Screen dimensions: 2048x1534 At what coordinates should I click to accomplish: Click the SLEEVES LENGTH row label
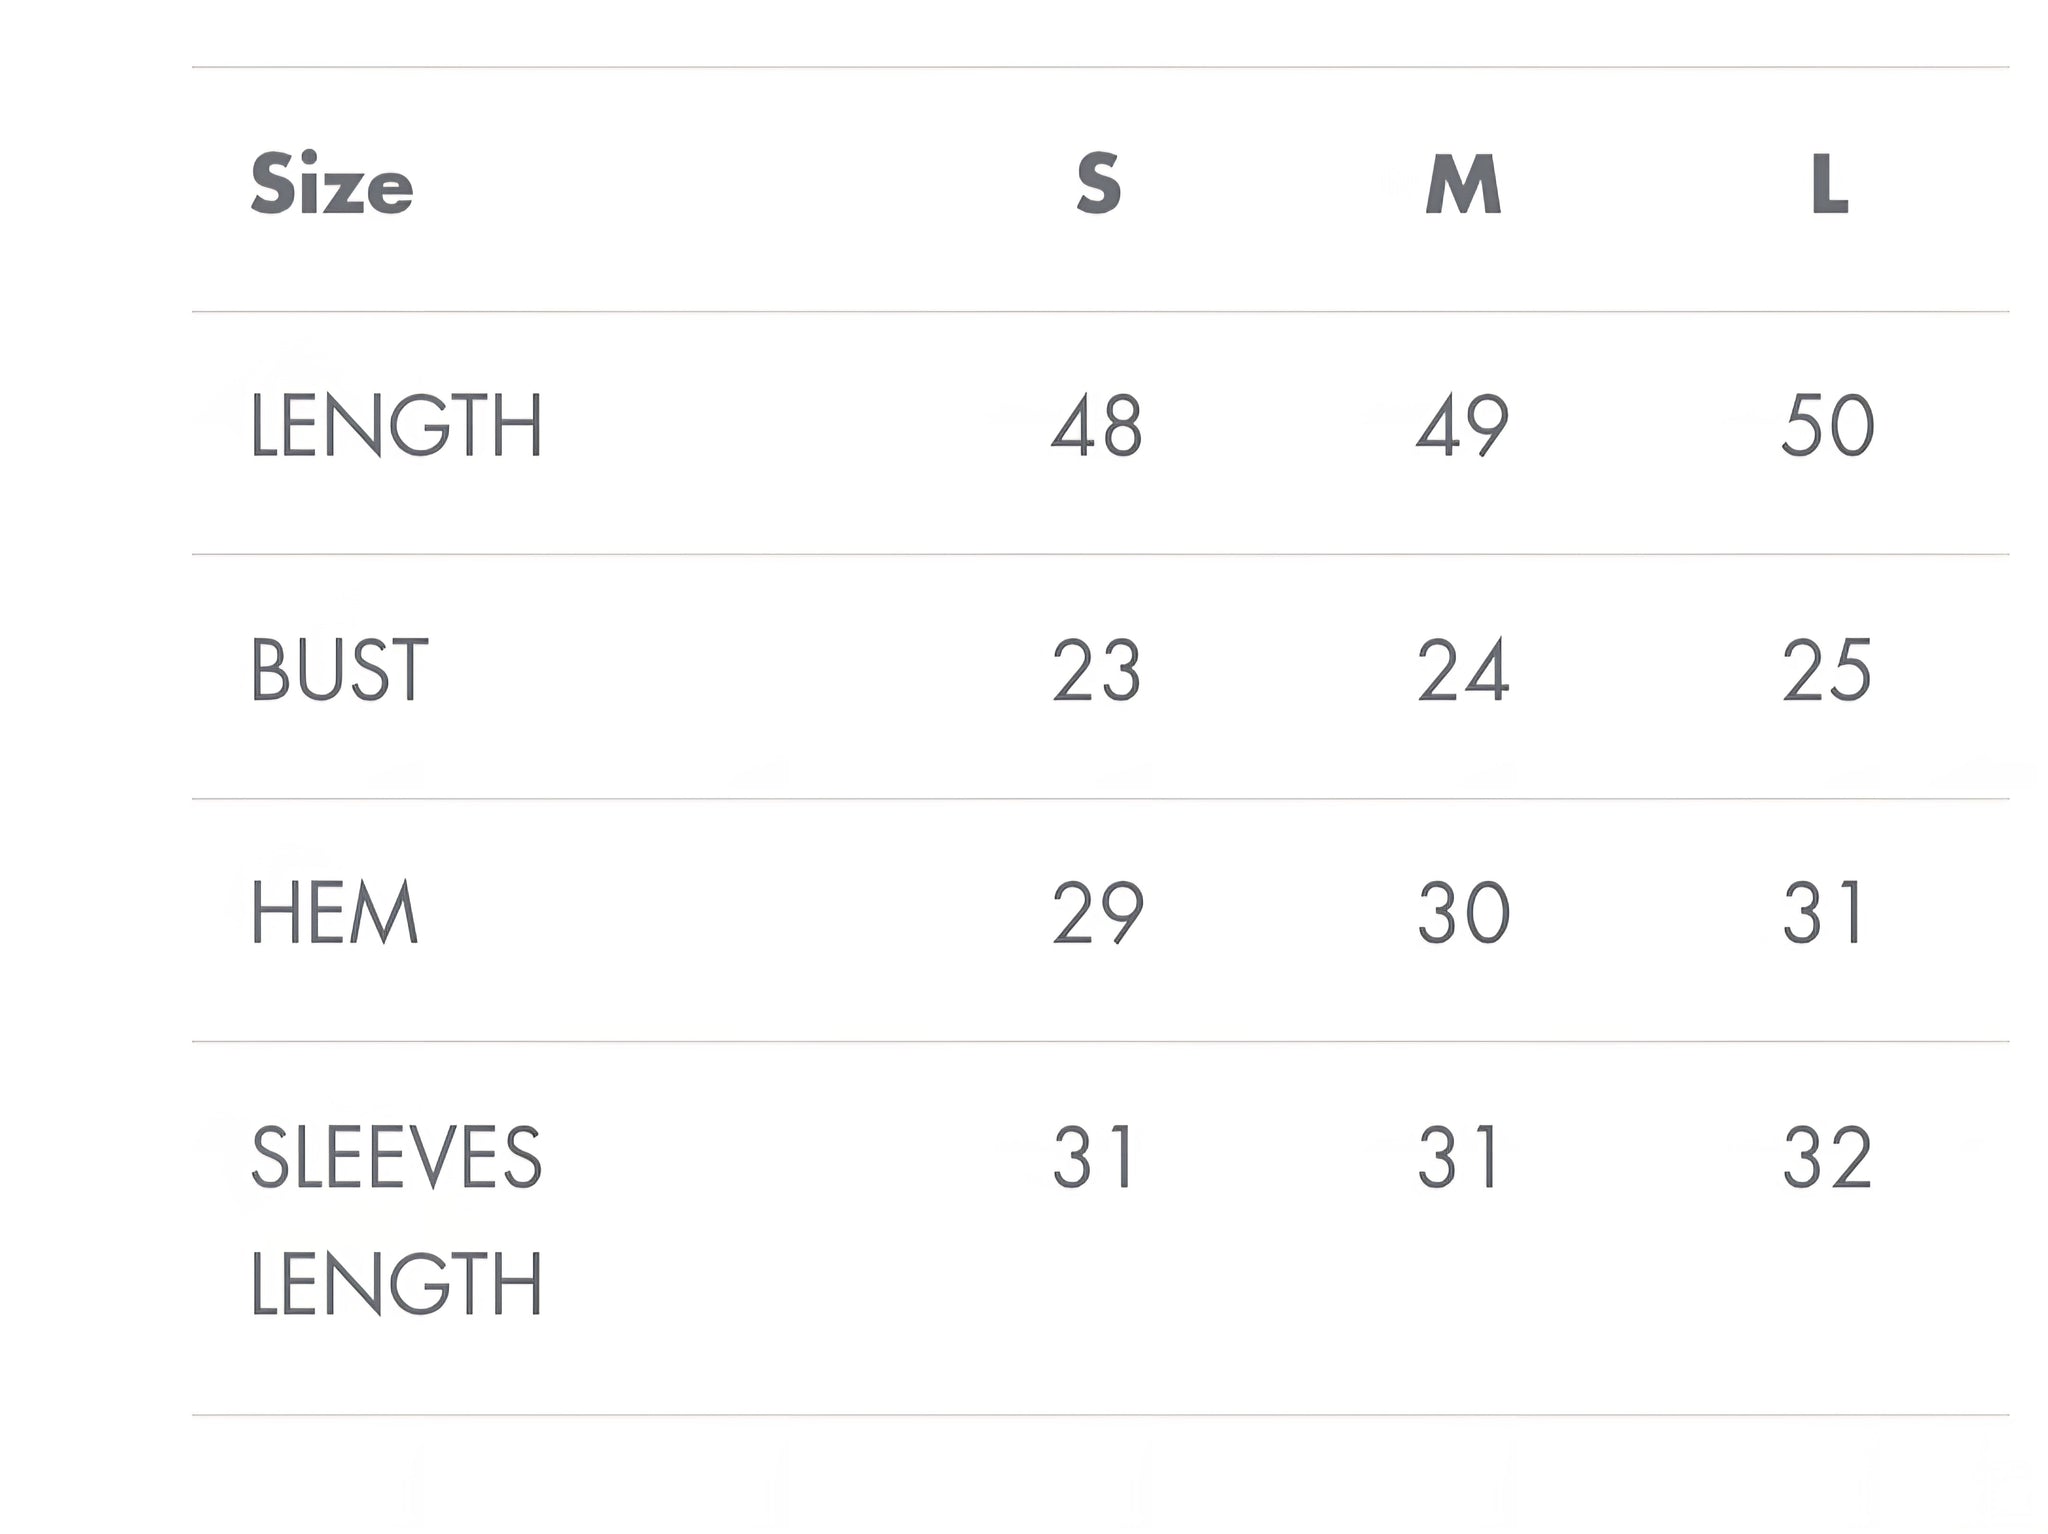[396, 1220]
